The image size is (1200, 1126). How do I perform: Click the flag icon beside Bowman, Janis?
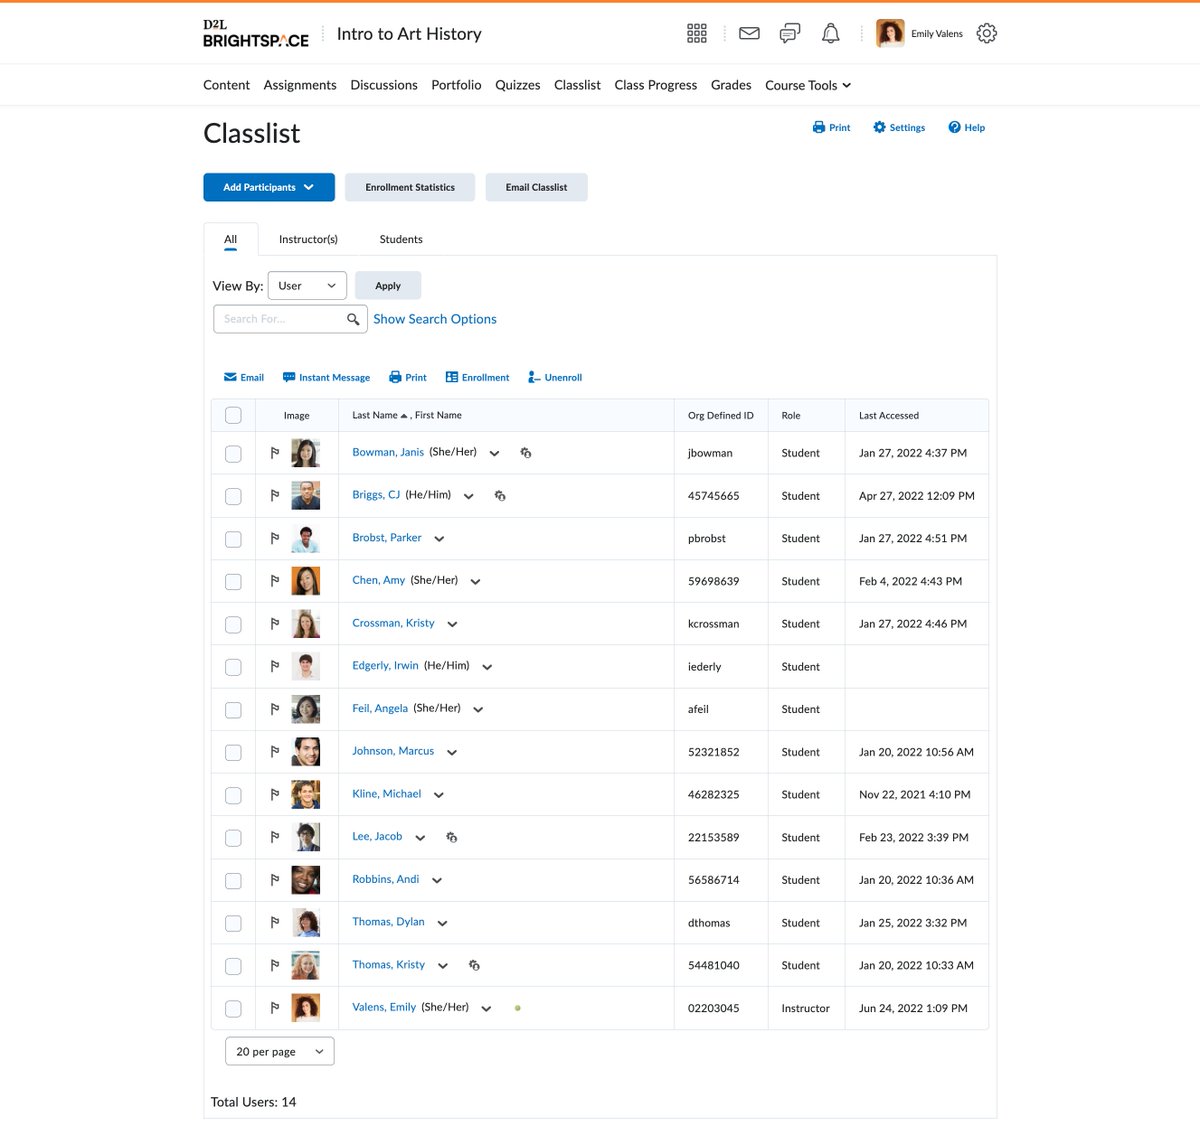[x=274, y=453]
